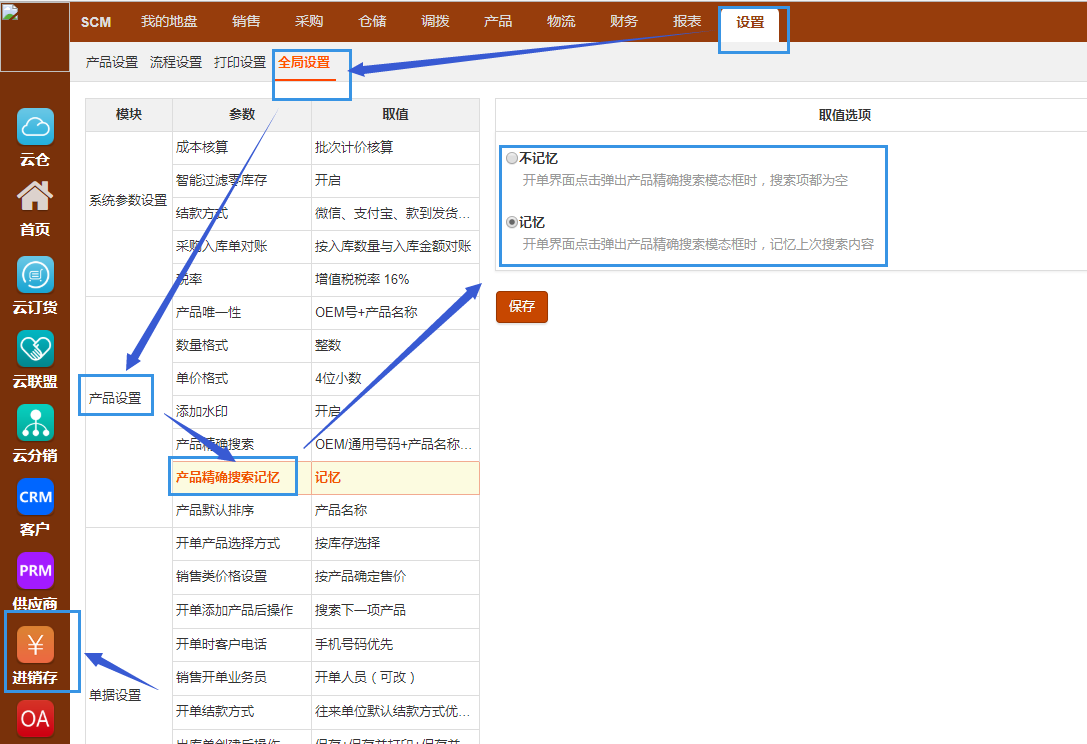Screen dimensions: 1087x744
Task: Open the 我的地盘 menu
Action: [169, 21]
